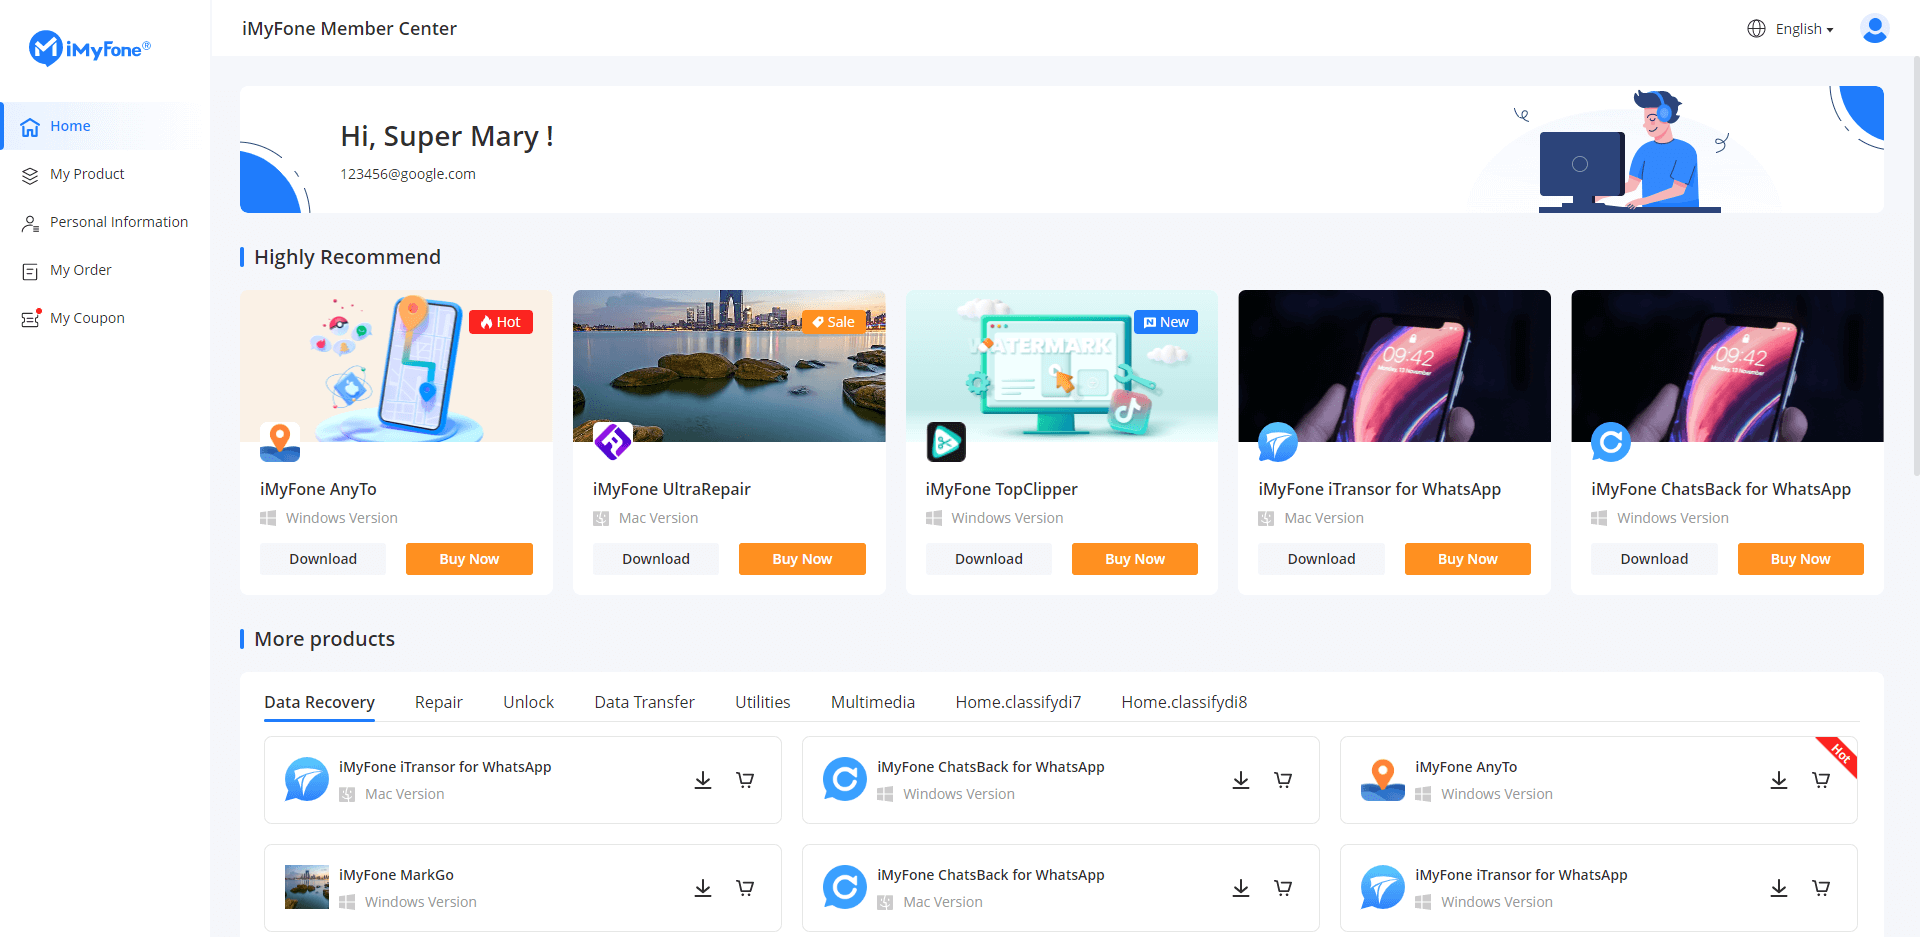This screenshot has width=1920, height=937.
Task: Open the Home.classifydi8 tab
Action: (1184, 702)
